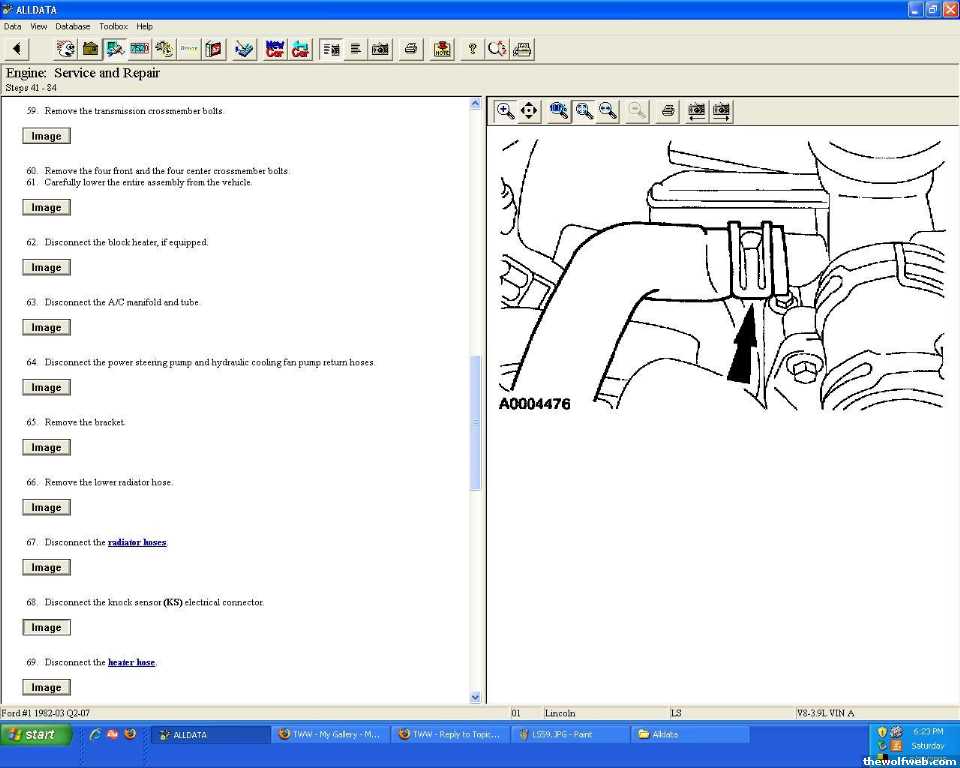The image size is (960, 768).
Task: Select the pan image arrows tool
Action: click(x=529, y=111)
